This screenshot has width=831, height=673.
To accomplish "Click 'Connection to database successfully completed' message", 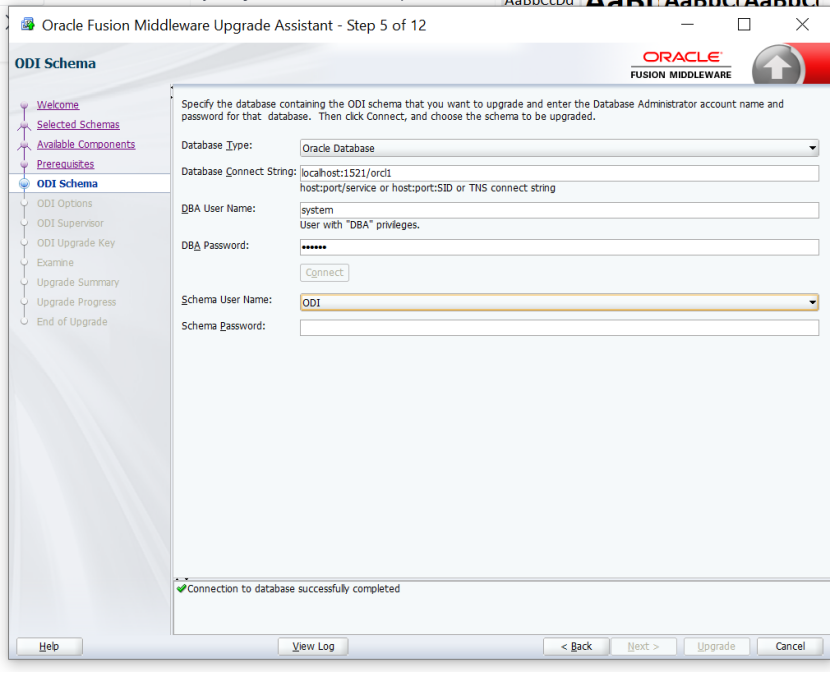I will 294,589.
